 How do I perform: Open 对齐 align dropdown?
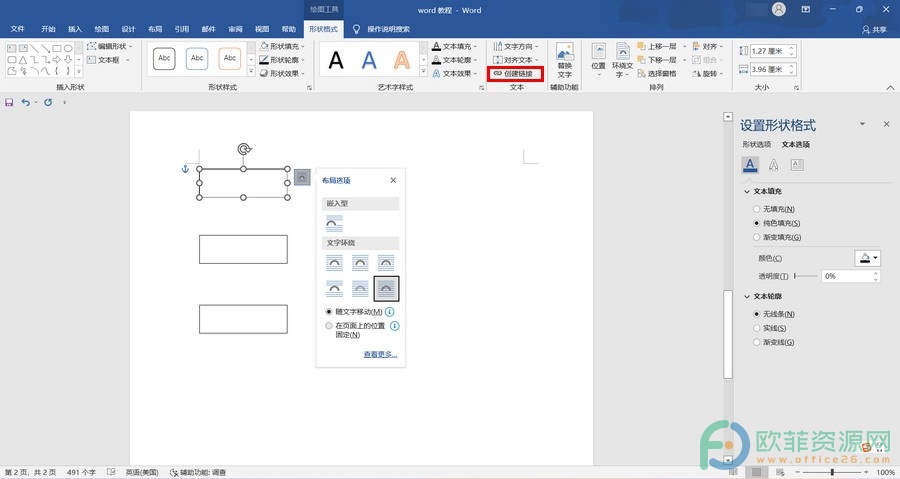click(708, 46)
